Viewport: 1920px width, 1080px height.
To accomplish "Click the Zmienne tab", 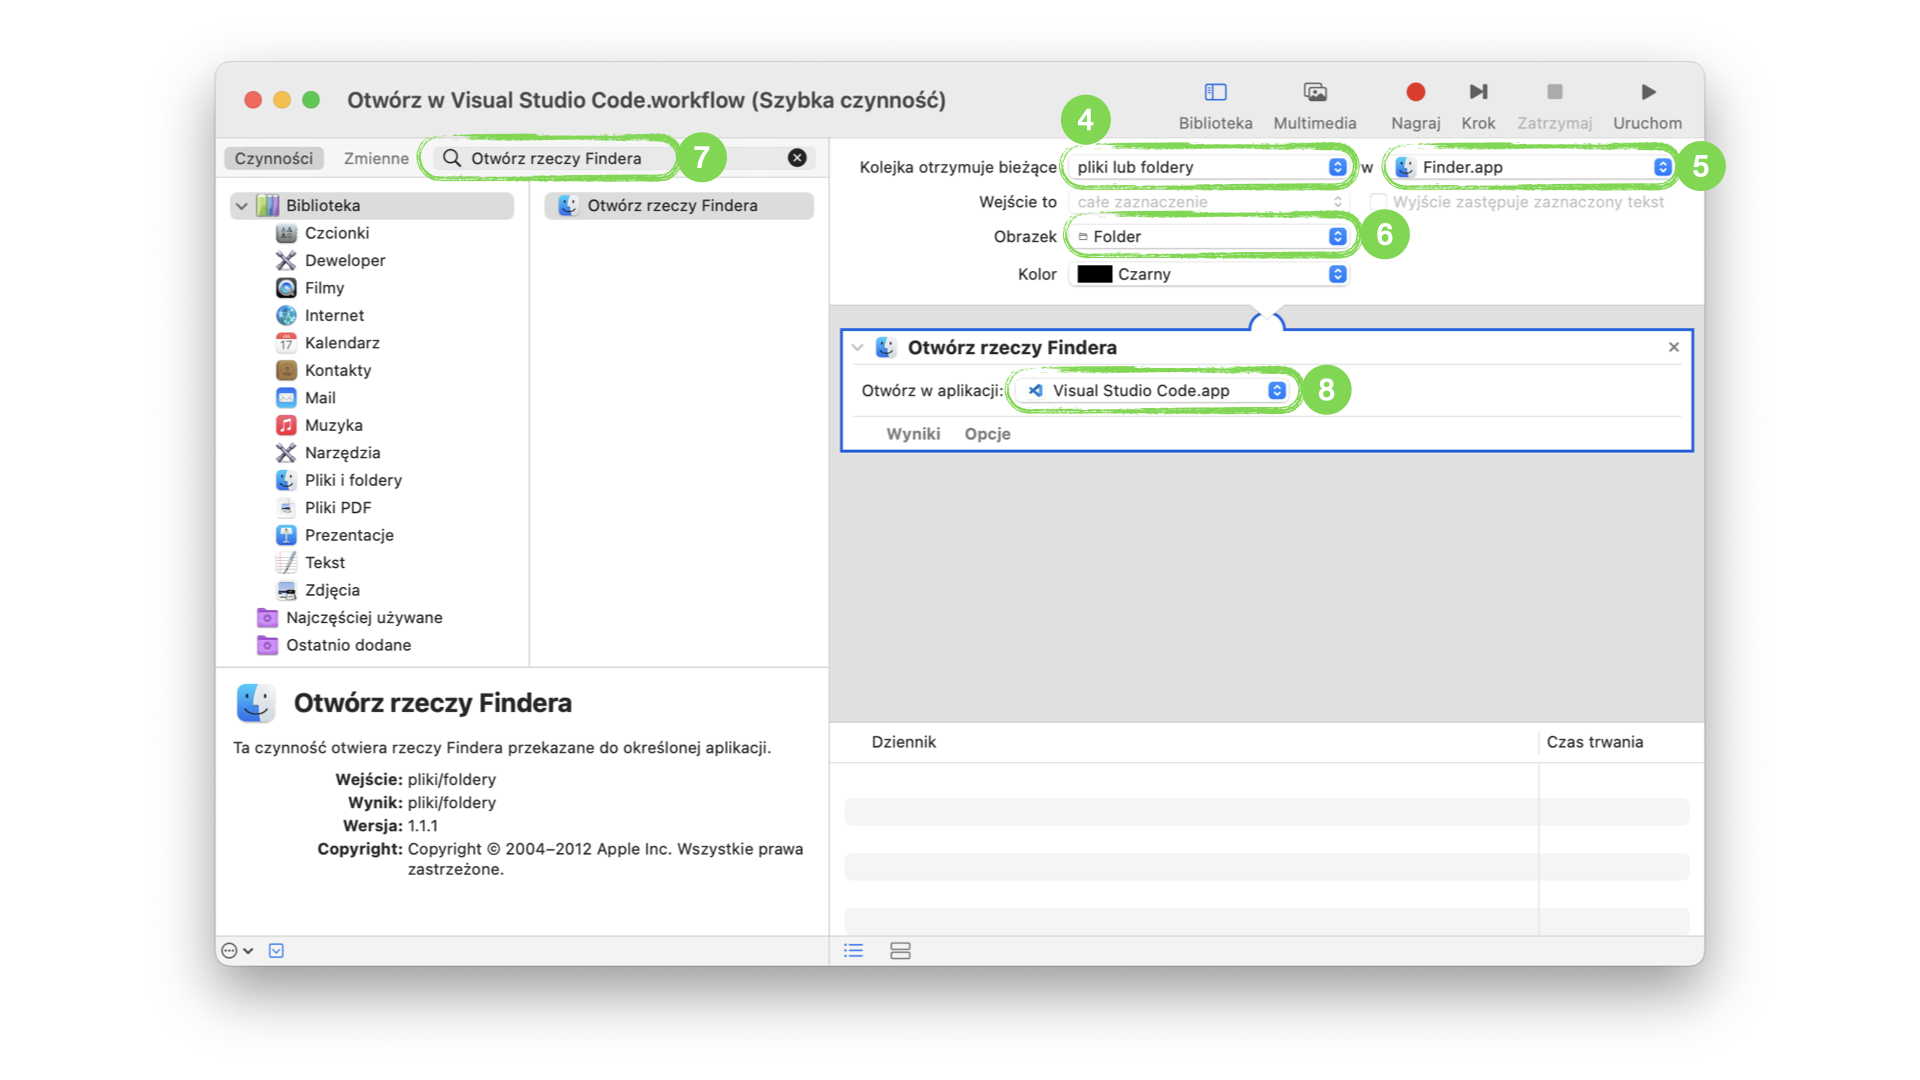I will click(x=375, y=157).
